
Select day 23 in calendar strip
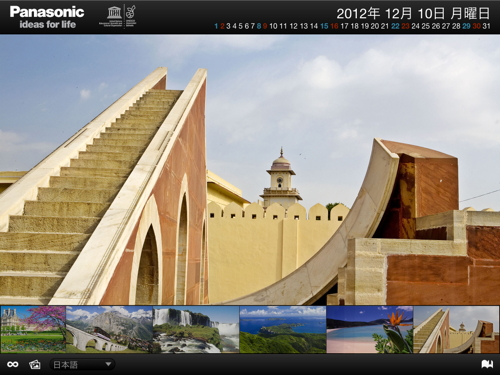(x=405, y=26)
